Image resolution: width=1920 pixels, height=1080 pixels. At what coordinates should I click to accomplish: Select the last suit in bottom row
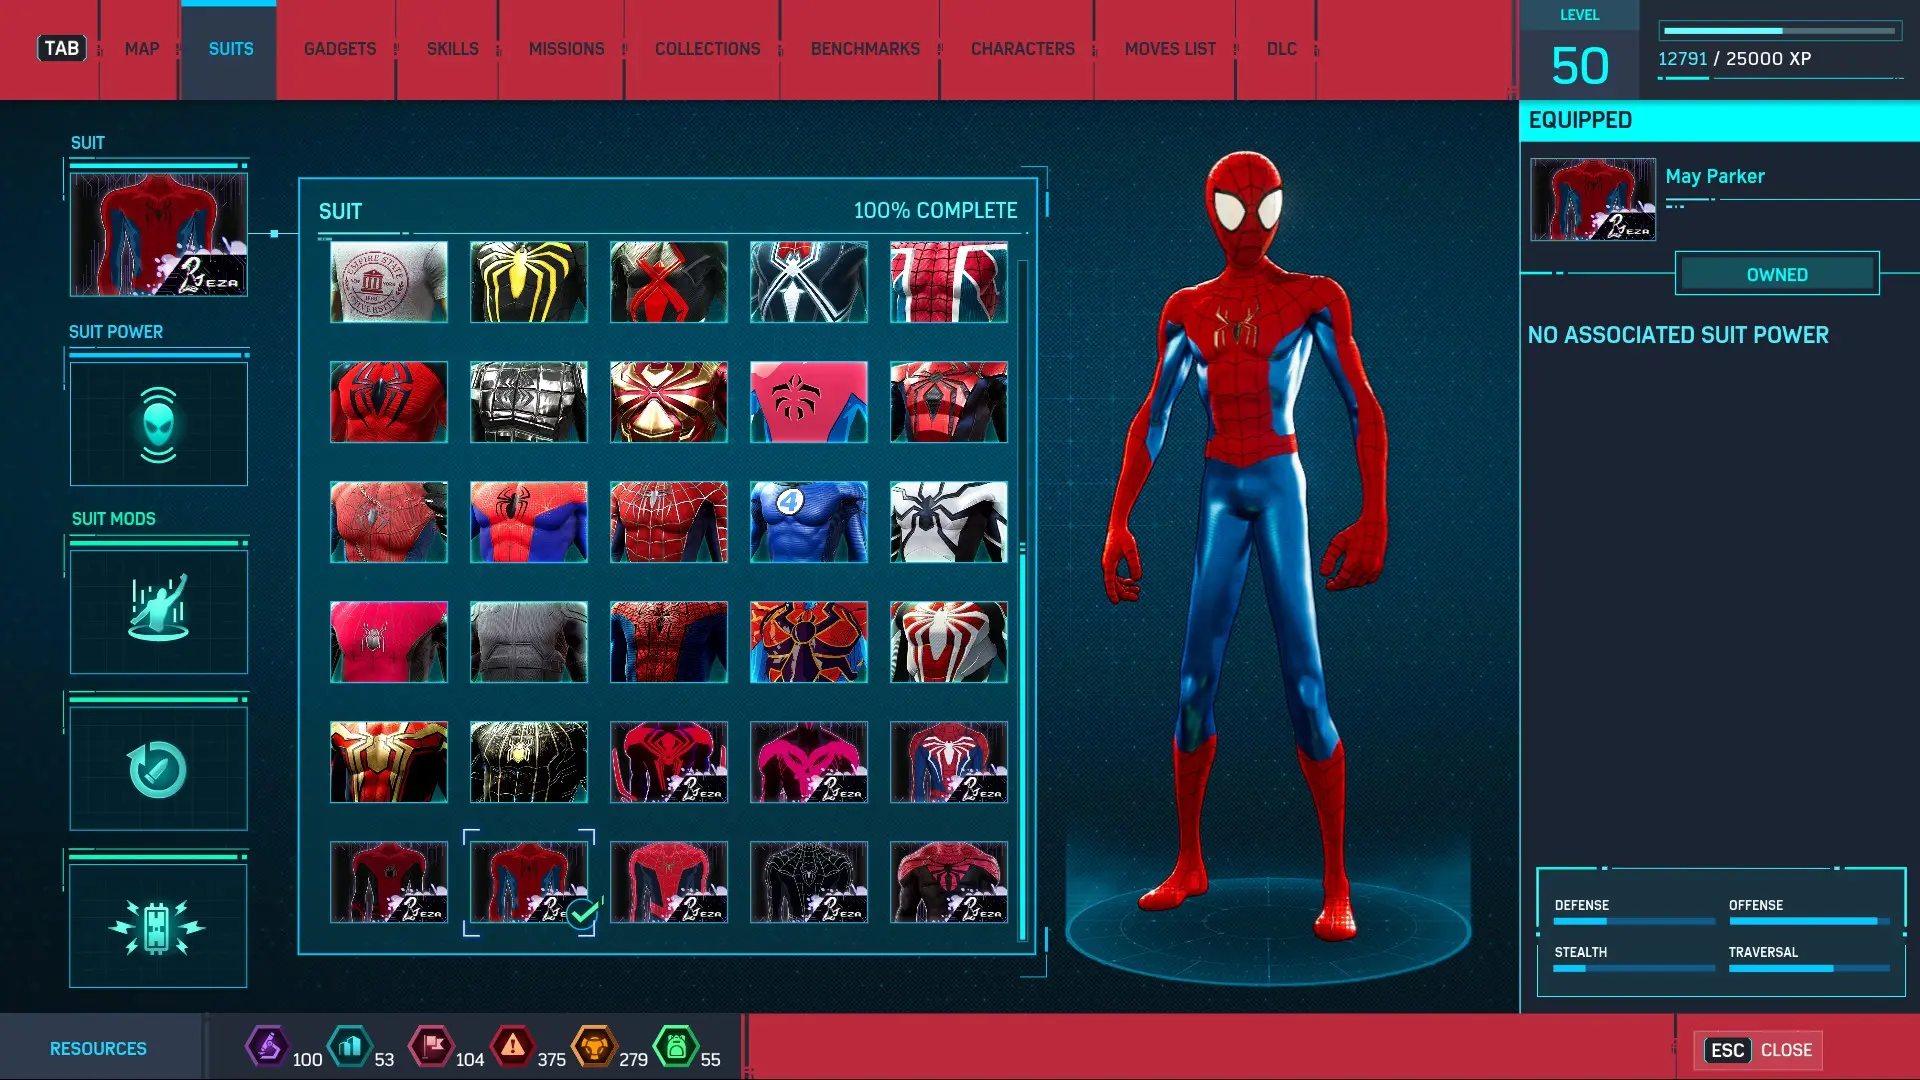tap(949, 882)
